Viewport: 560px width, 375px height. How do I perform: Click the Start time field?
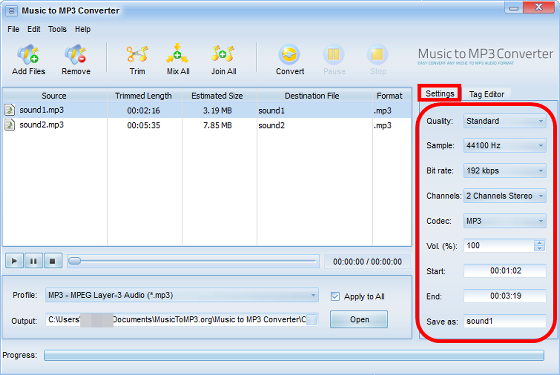(505, 271)
